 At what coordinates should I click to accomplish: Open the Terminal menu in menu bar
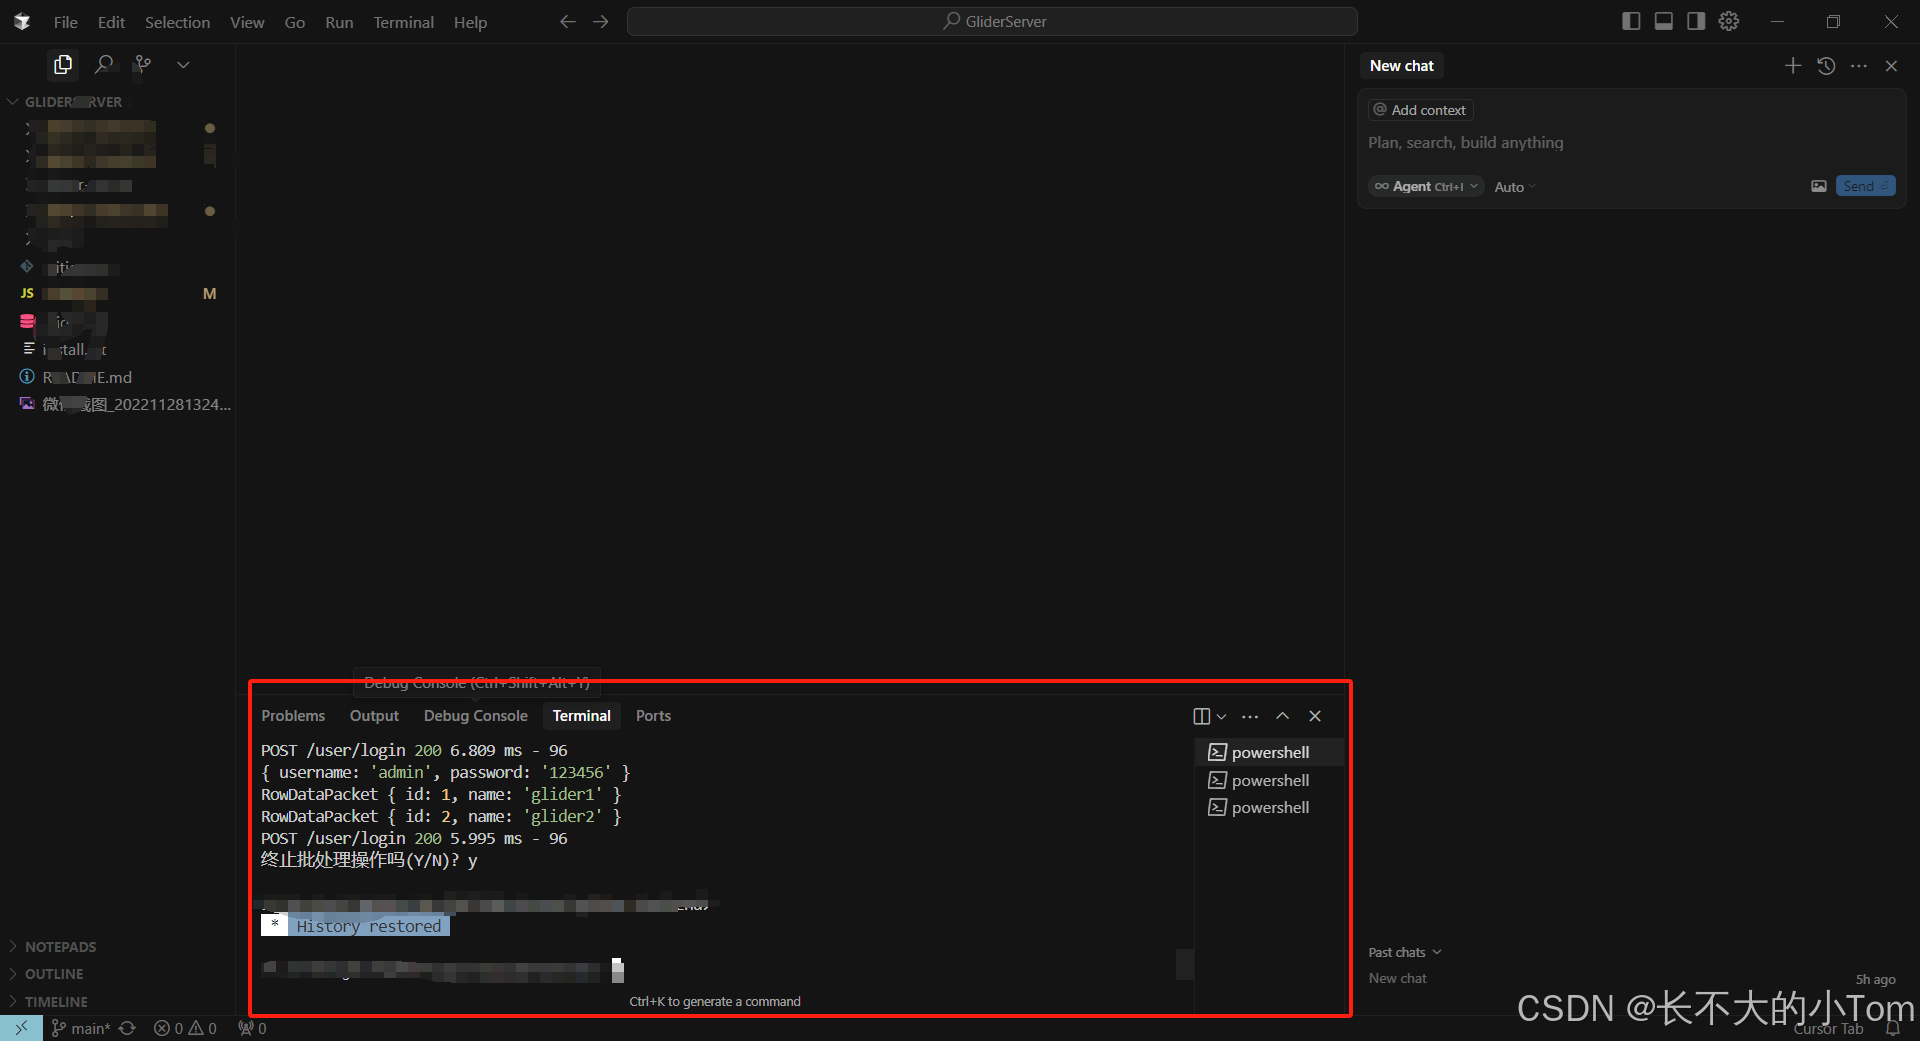402,21
